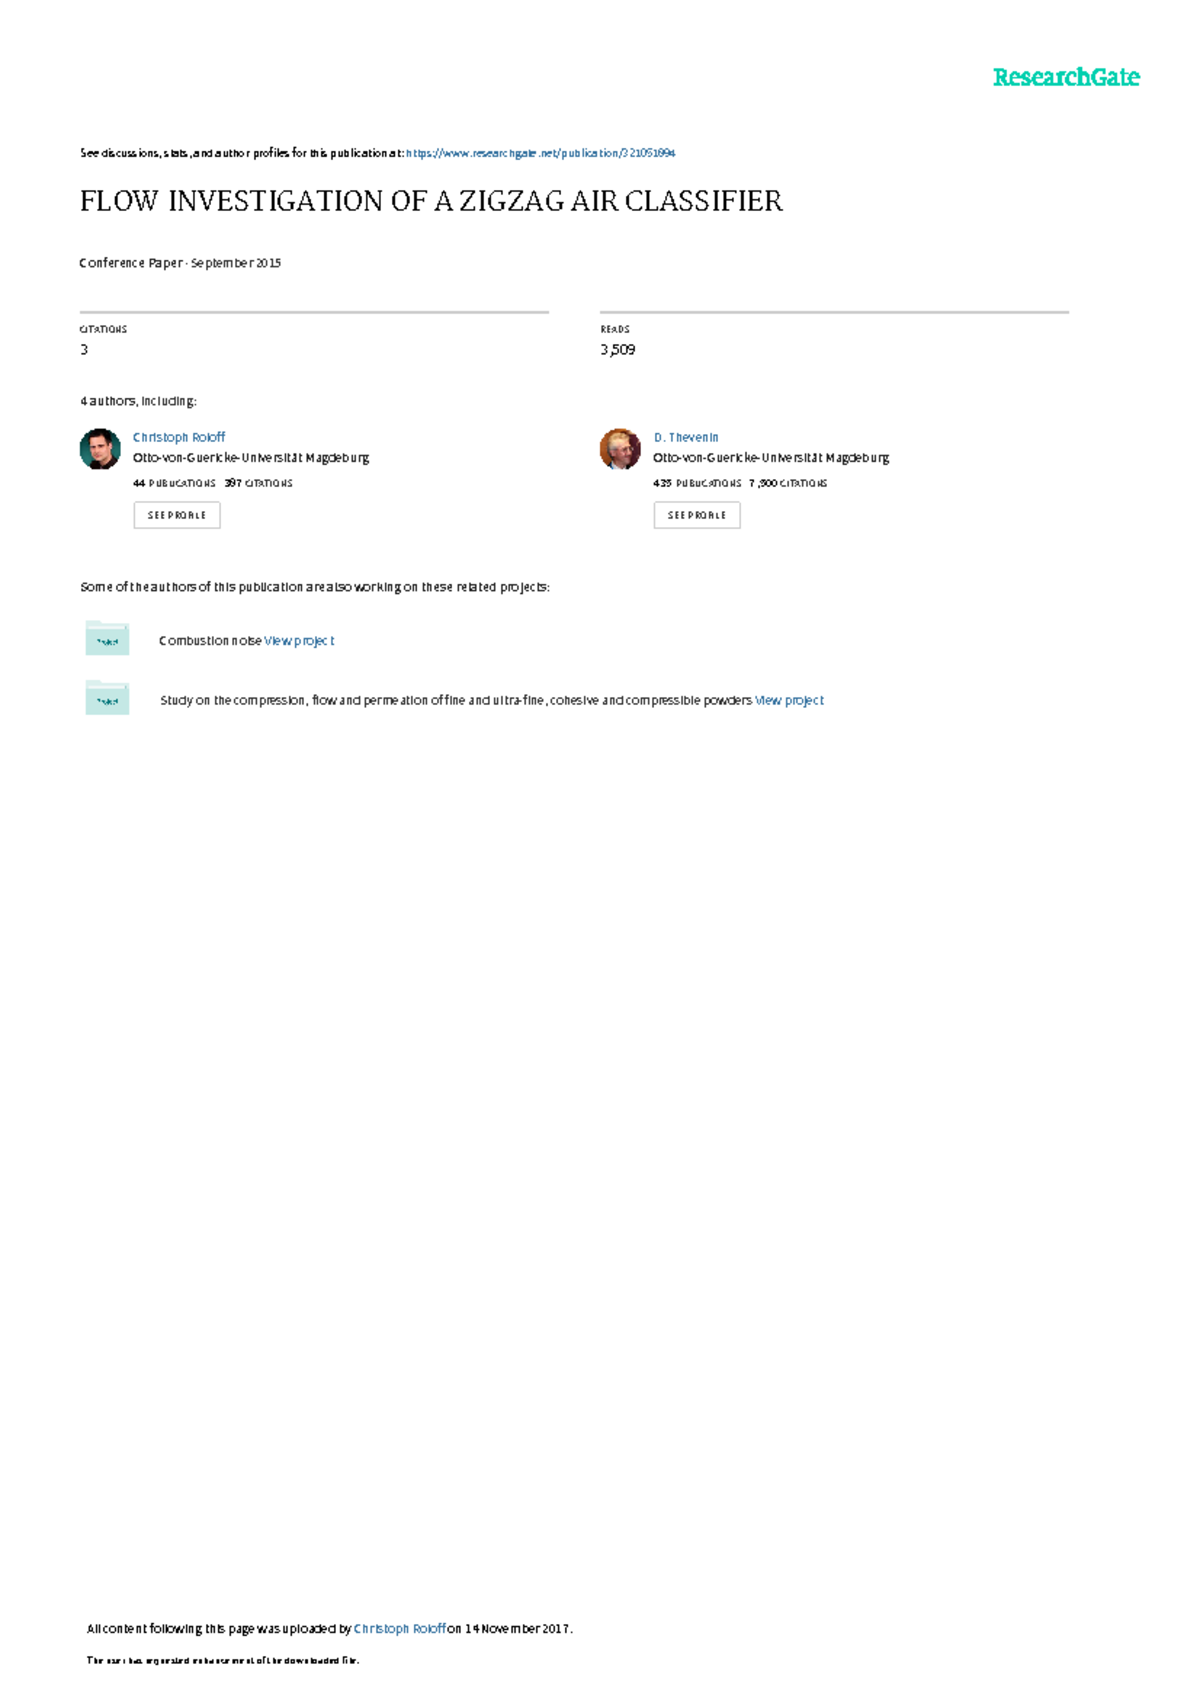Image resolution: width=1200 pixels, height=1697 pixels.
Task: Open View project link for Combustion noise
Action: click(299, 641)
